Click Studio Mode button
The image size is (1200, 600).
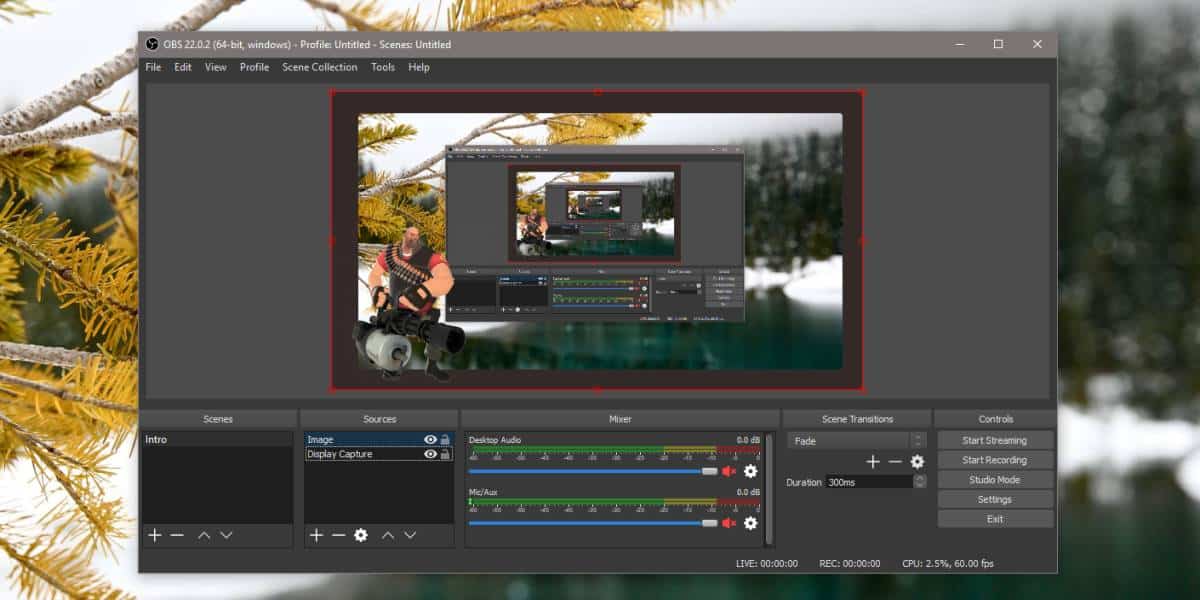[995, 480]
